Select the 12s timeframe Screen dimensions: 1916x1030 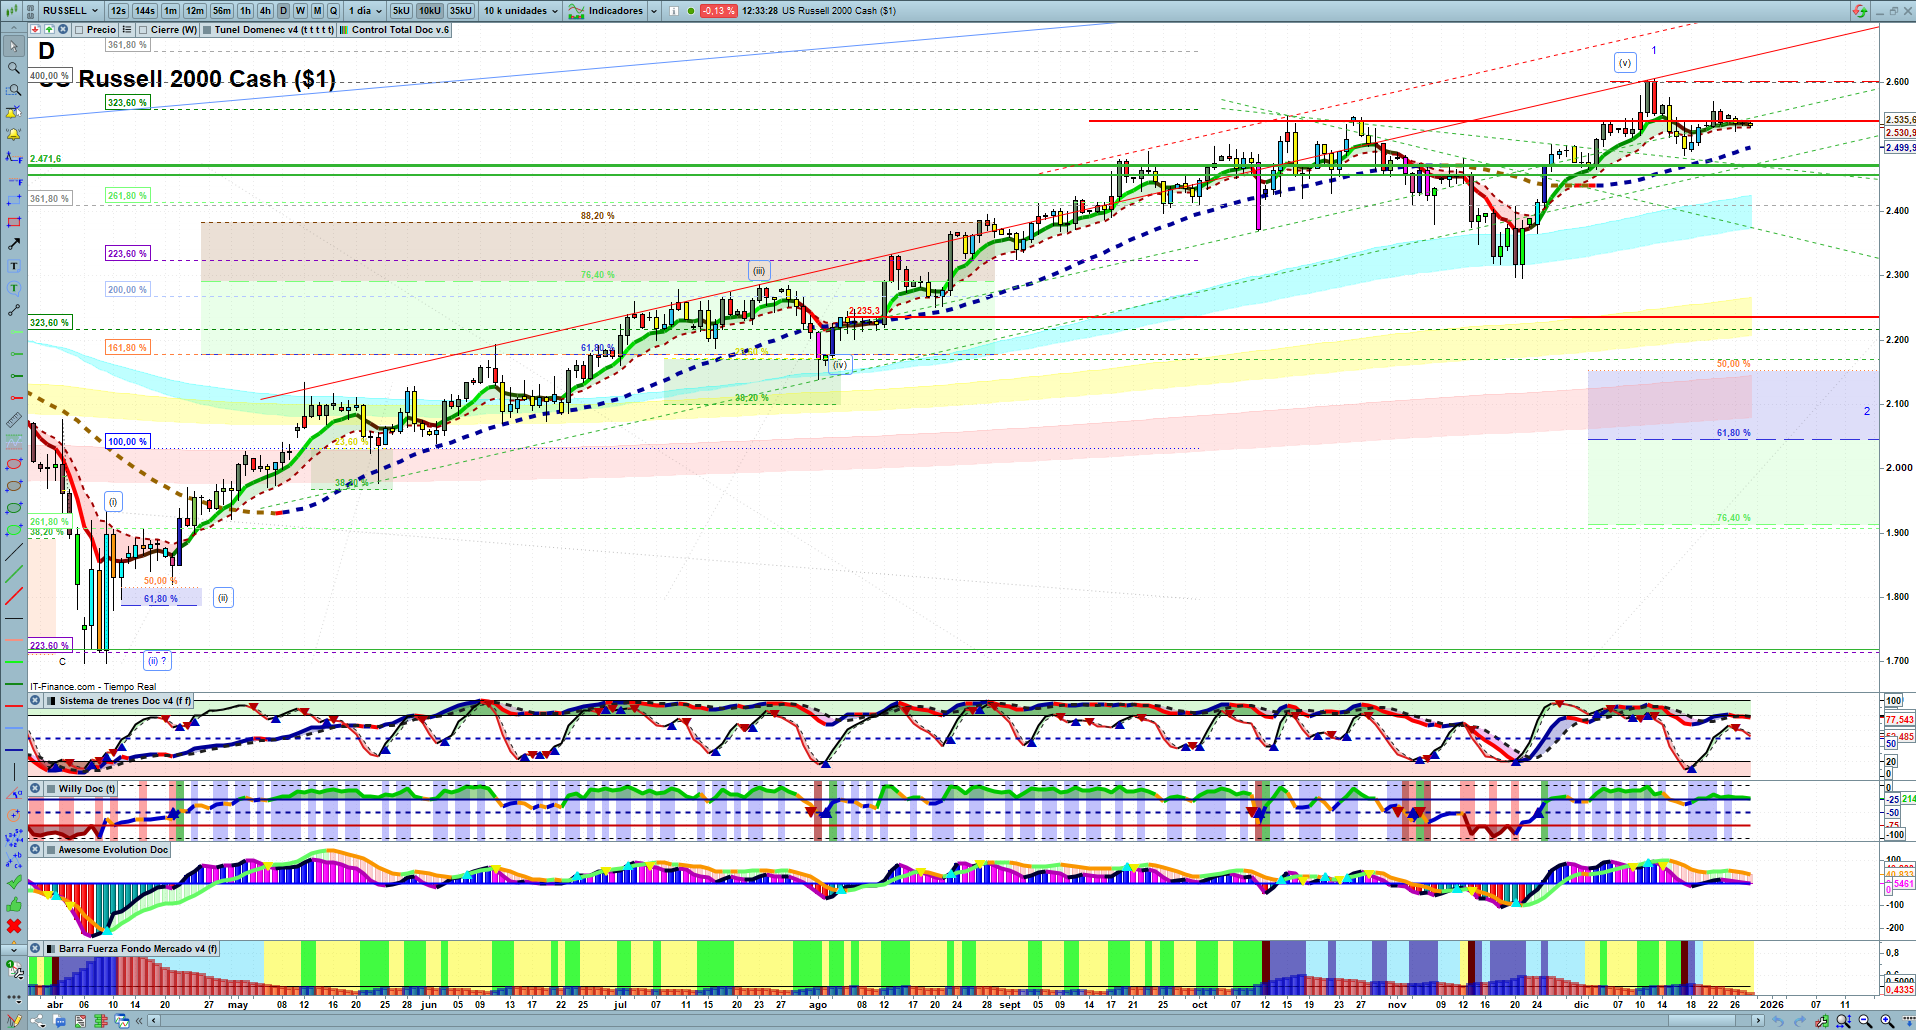pyautogui.click(x=118, y=11)
